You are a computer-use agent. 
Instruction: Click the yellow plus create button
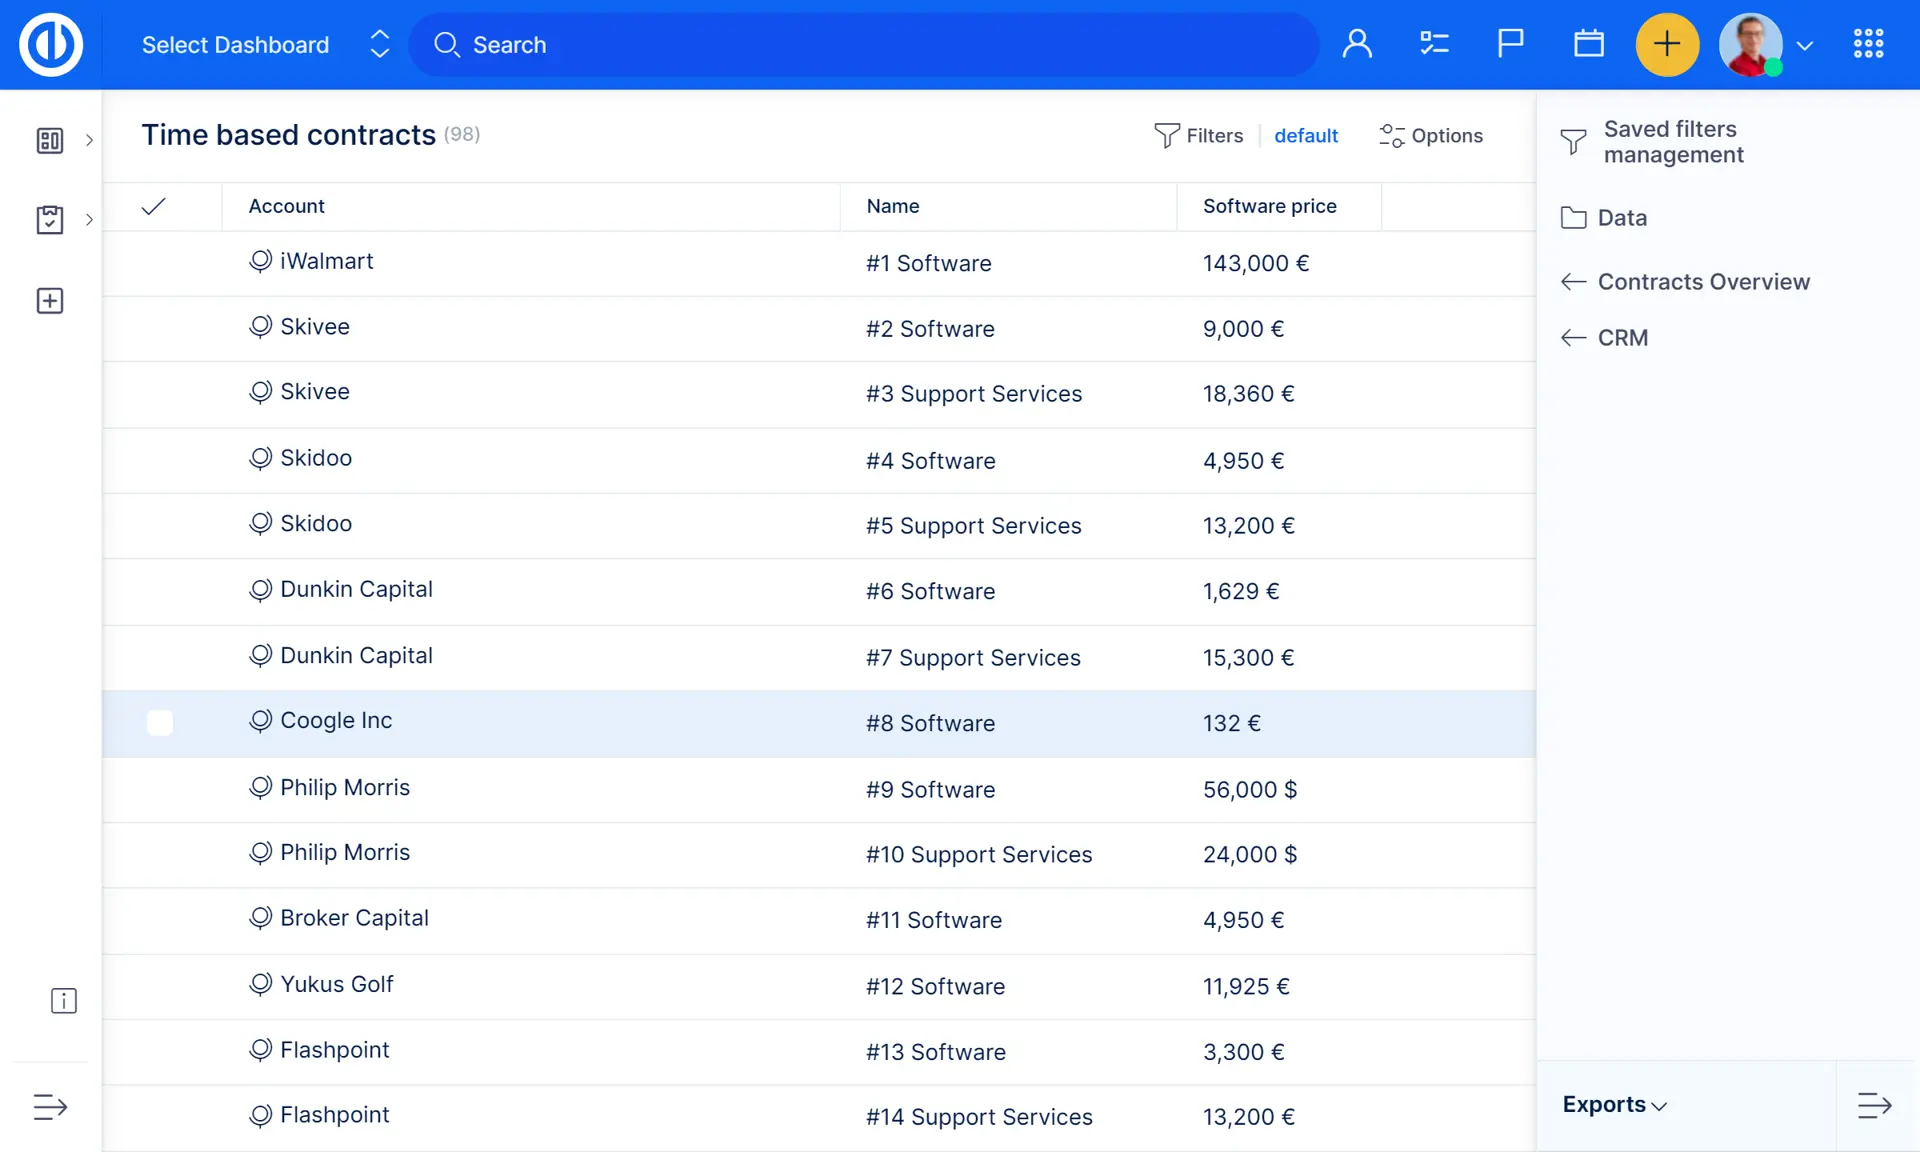pyautogui.click(x=1666, y=44)
